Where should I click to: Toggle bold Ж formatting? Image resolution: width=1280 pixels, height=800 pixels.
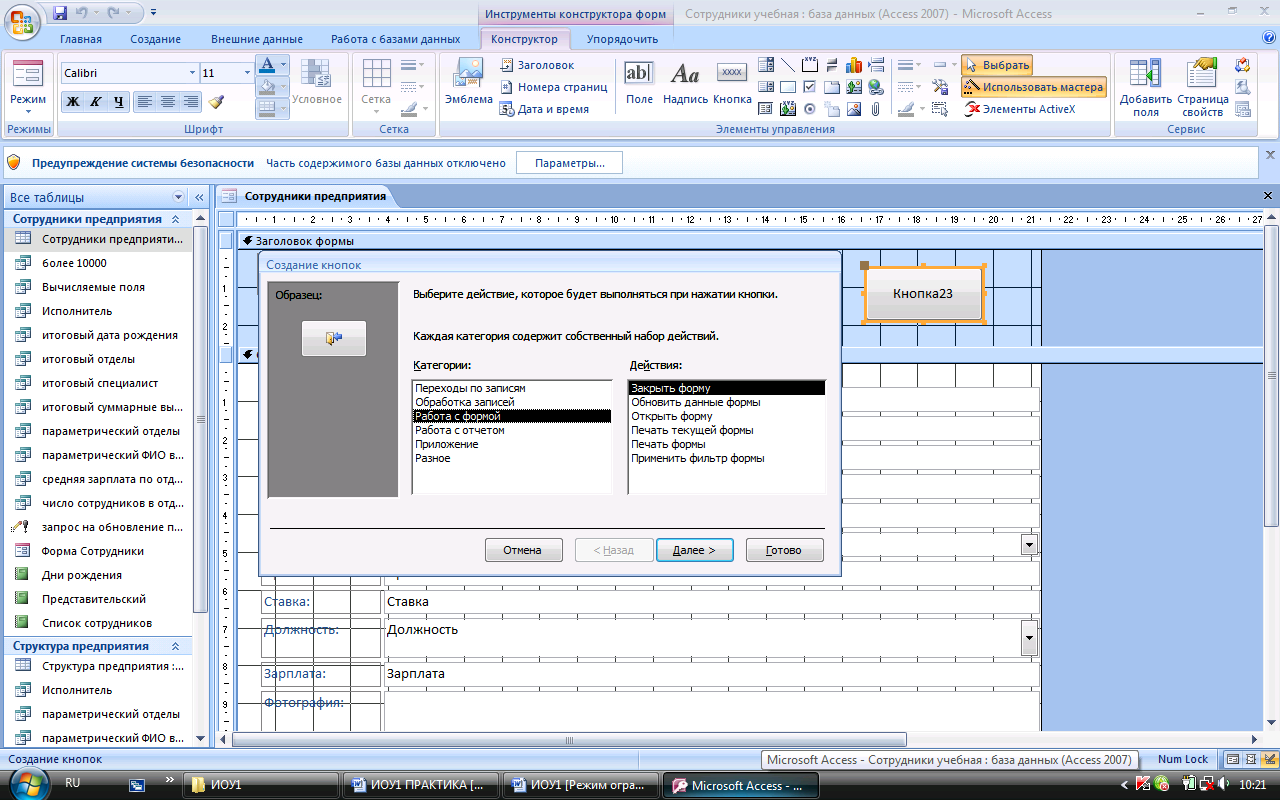click(x=72, y=101)
